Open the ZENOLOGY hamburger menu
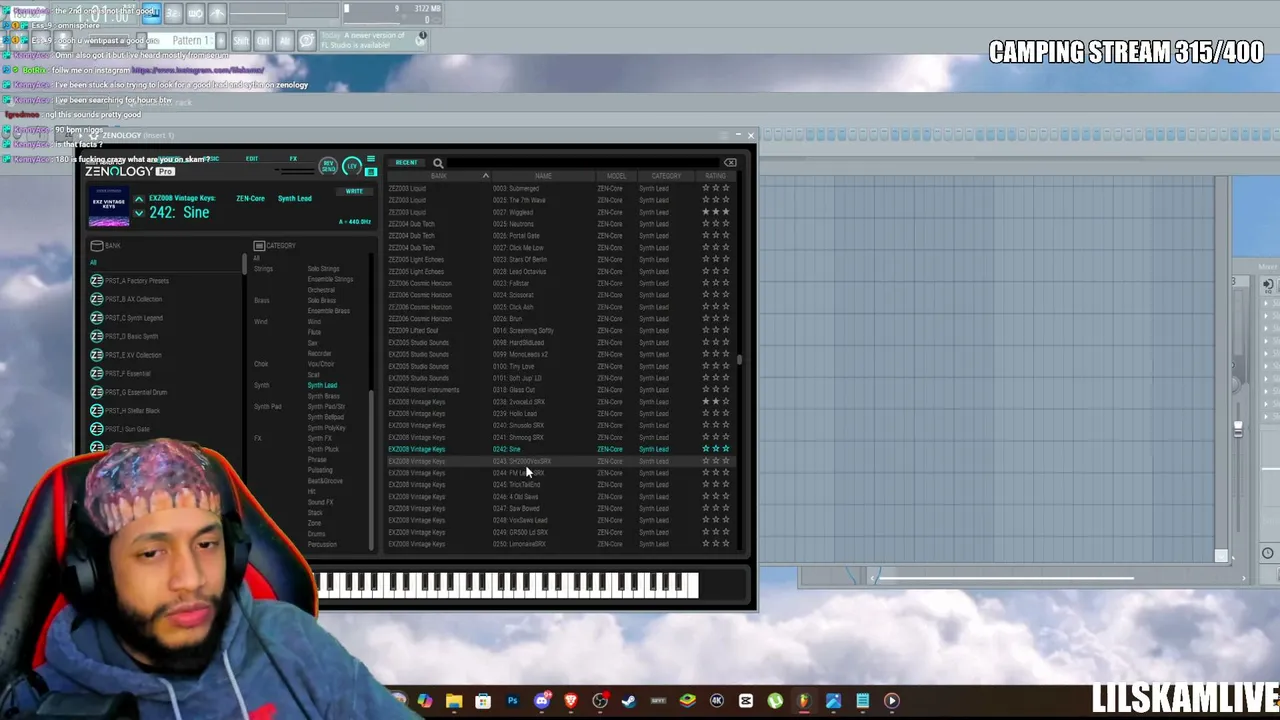 coord(371,160)
